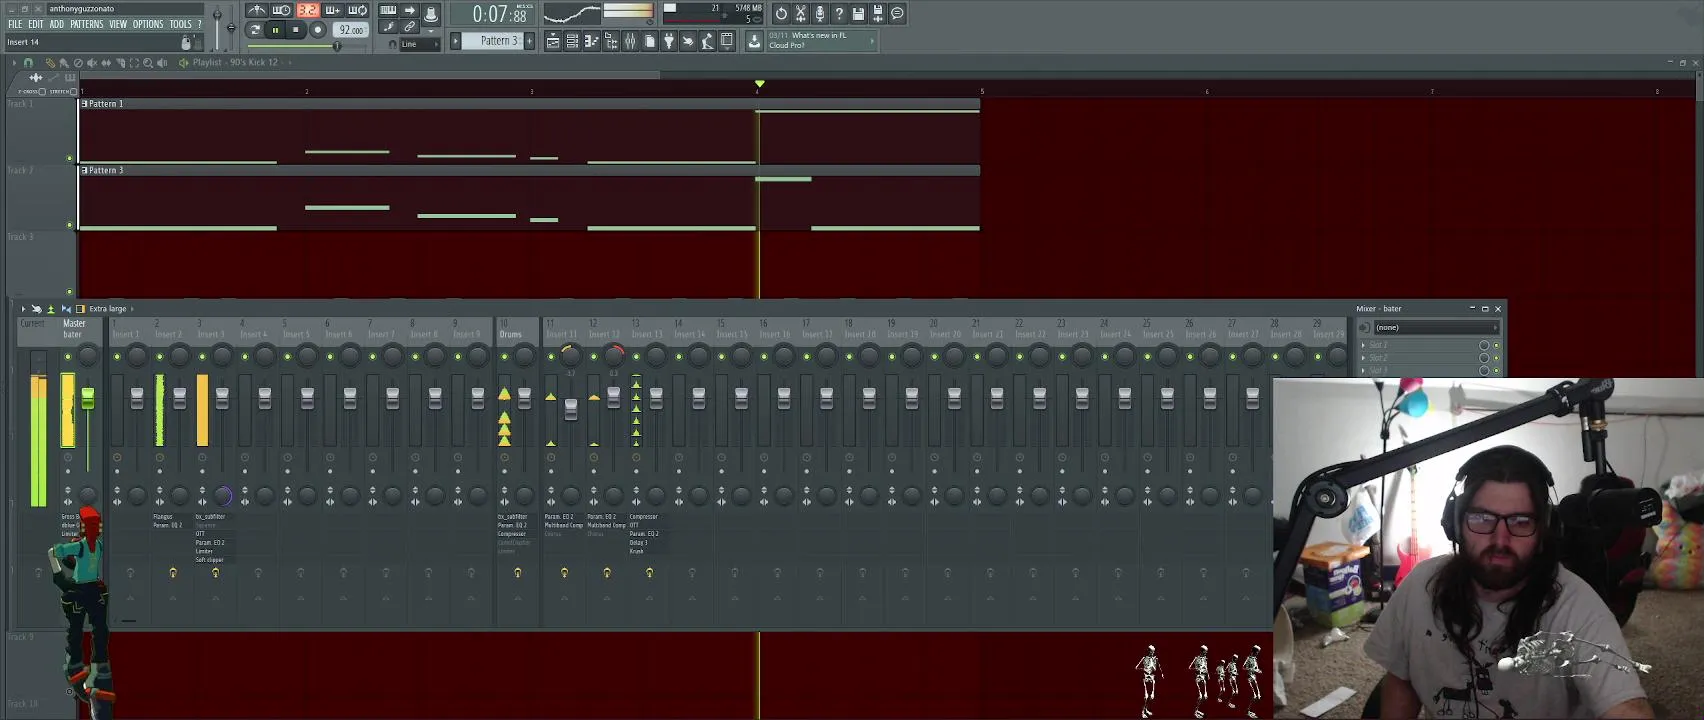Adjust the Insert 11 volume fader
This screenshot has width=1704, height=720.
click(571, 410)
